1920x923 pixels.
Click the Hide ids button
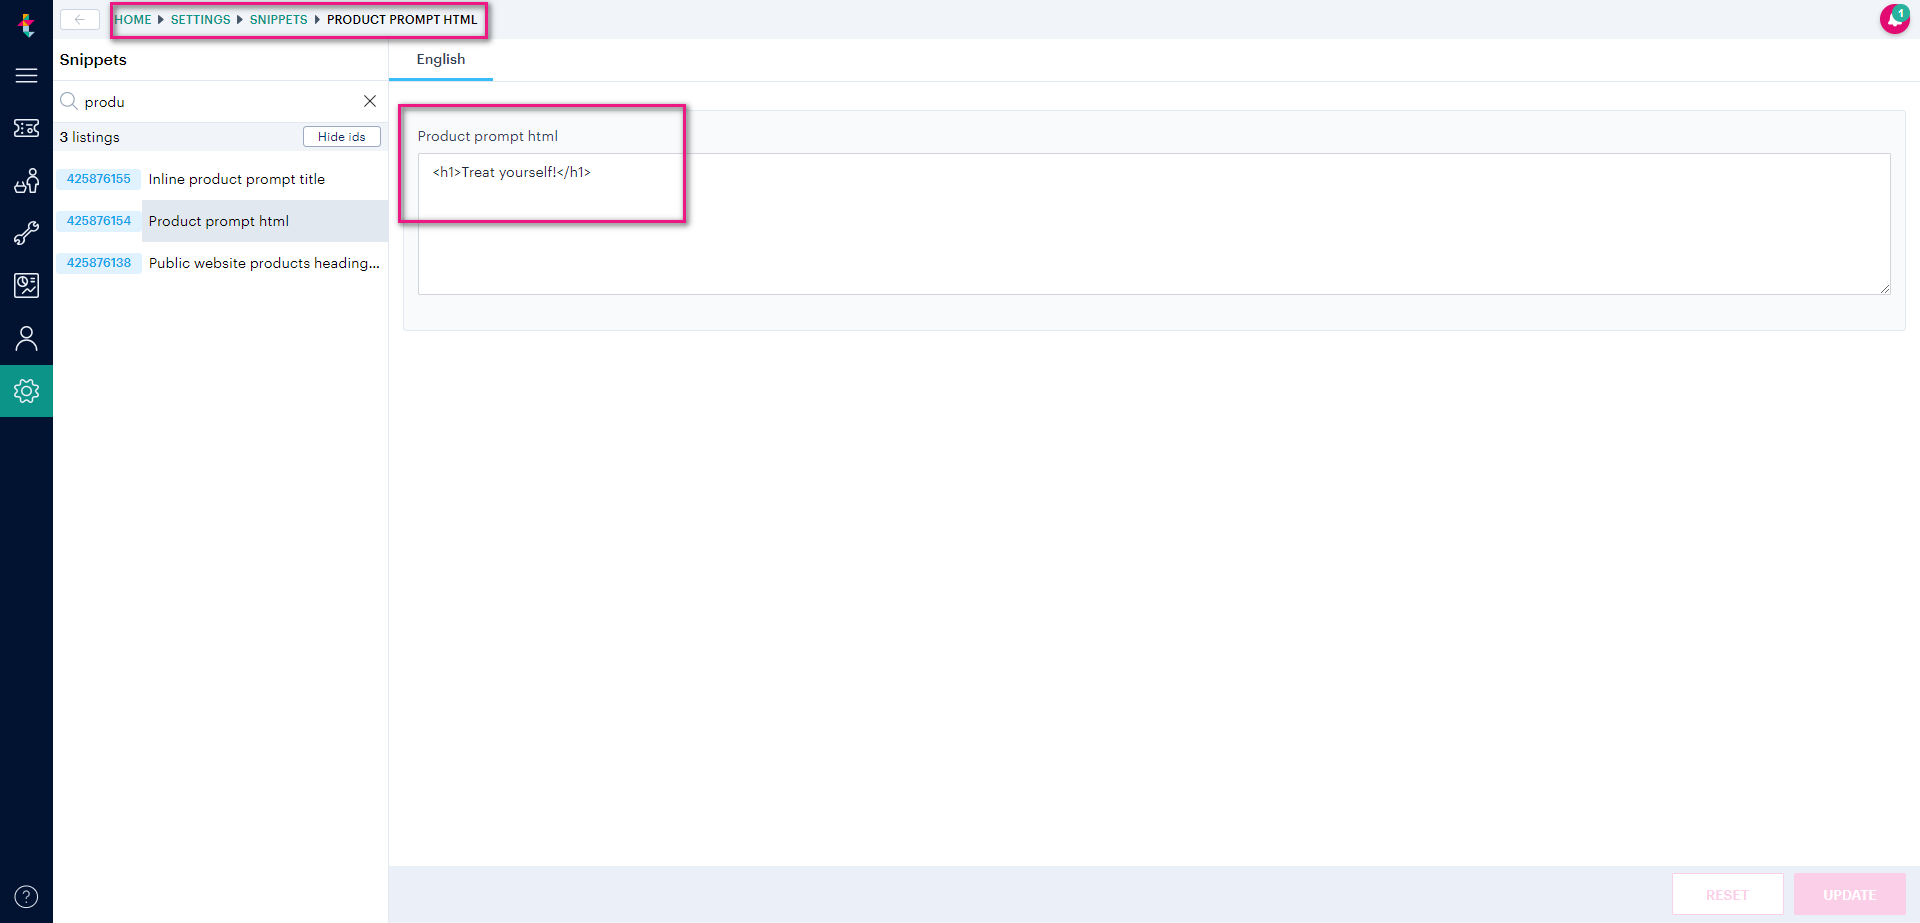tap(342, 137)
